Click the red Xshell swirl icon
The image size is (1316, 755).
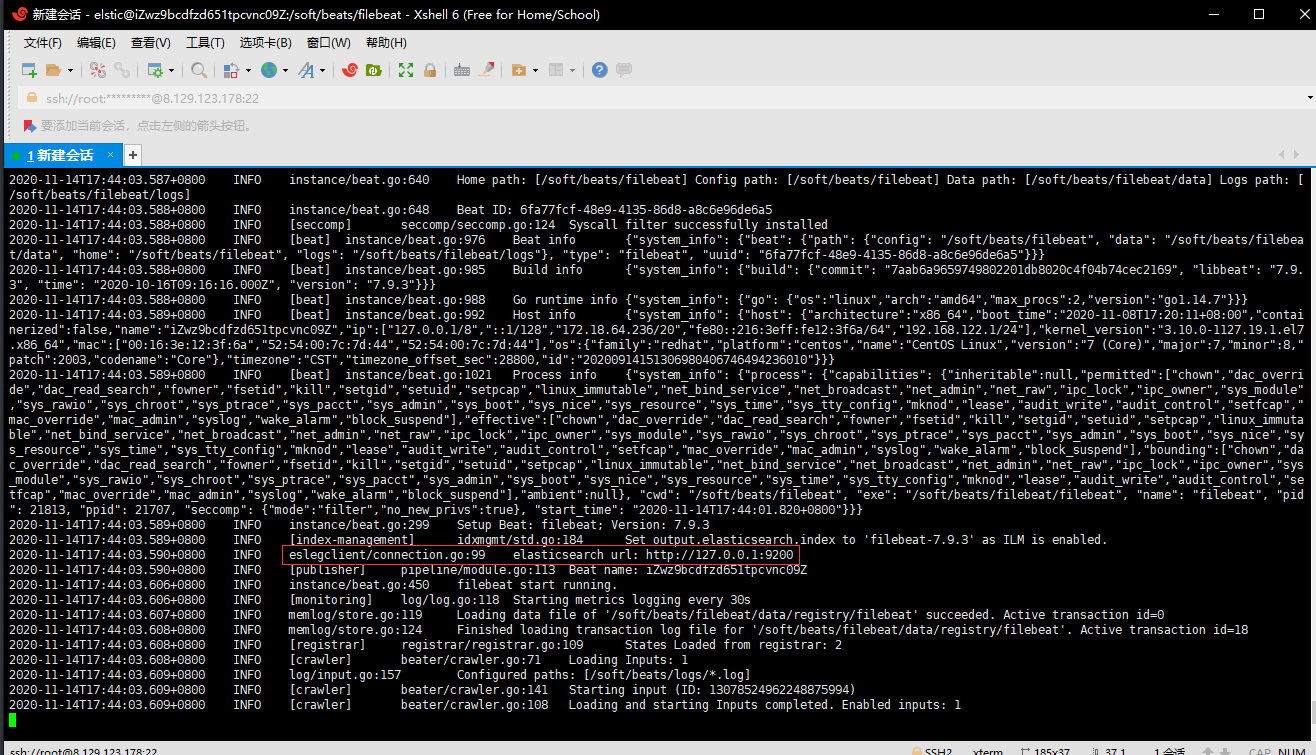point(350,70)
